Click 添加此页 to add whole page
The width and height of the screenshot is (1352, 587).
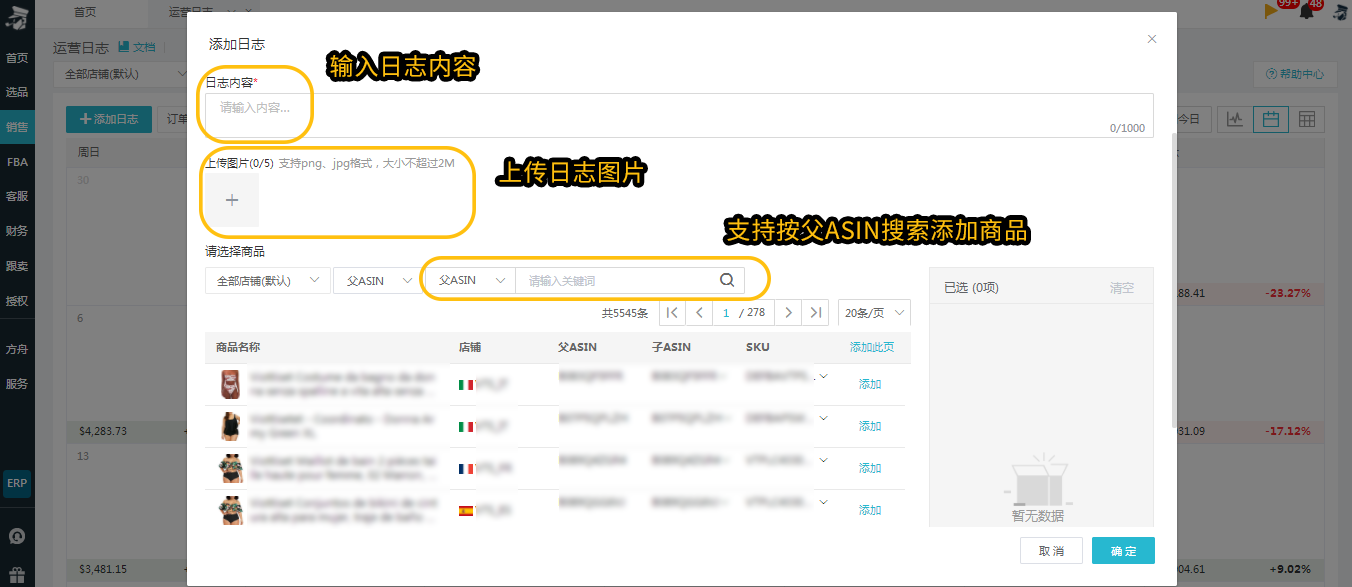point(872,347)
